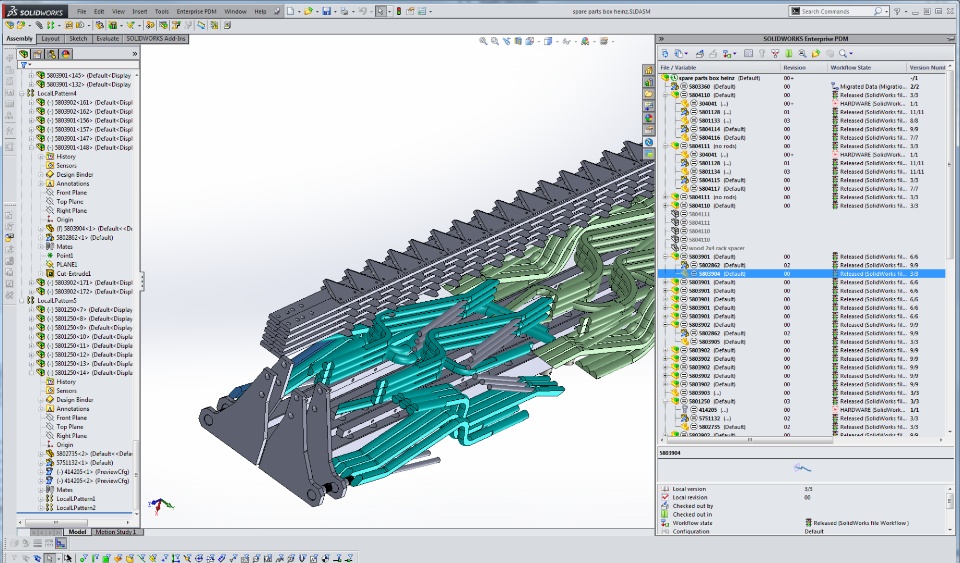Switch to the SOLIDWORKS Add-Ins tab

click(x=156, y=39)
